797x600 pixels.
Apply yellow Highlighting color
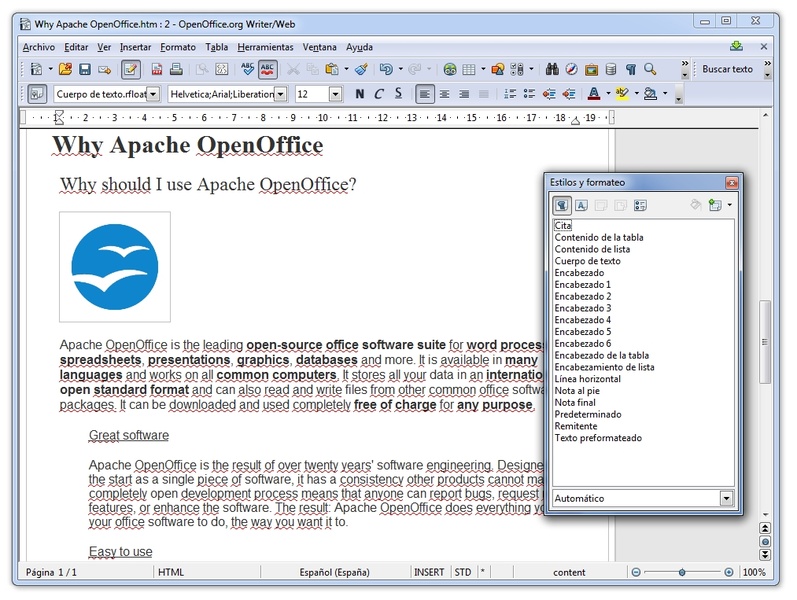pyautogui.click(x=622, y=94)
